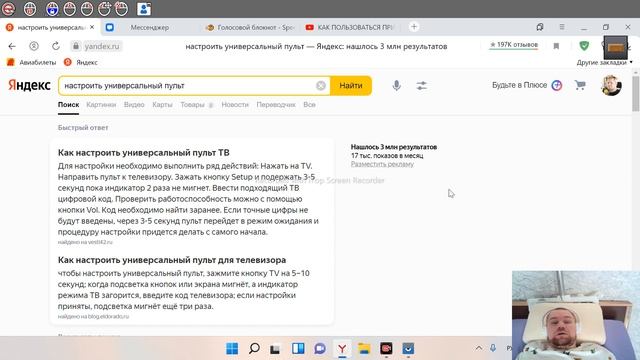Click 197К отзывов site rating
This screenshot has width=640, height=360.
tap(514, 44)
